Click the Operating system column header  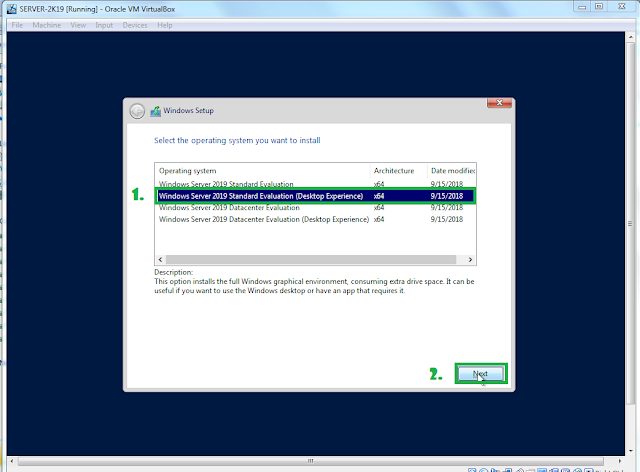pyautogui.click(x=262, y=171)
